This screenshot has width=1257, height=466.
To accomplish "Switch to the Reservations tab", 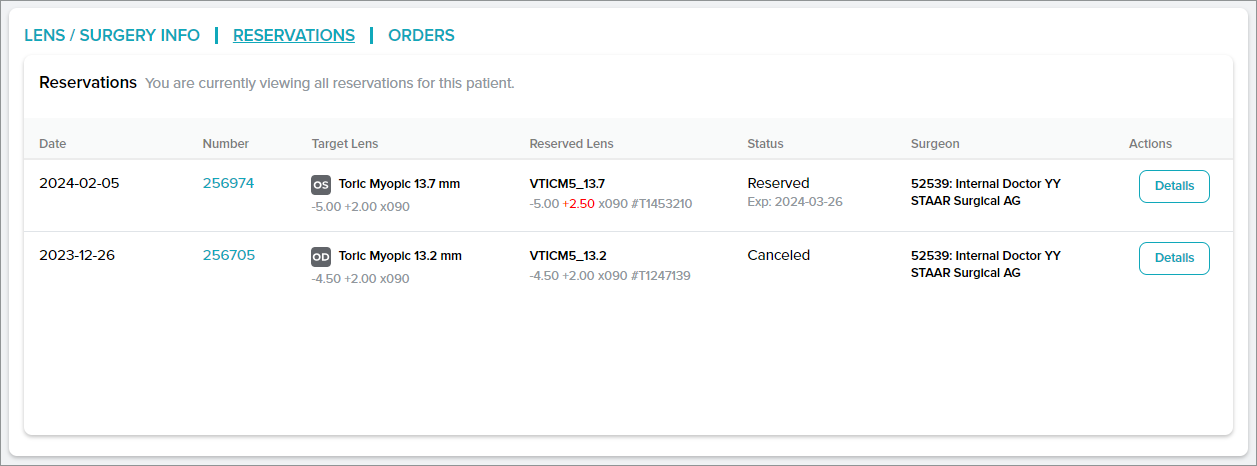I will (294, 35).
